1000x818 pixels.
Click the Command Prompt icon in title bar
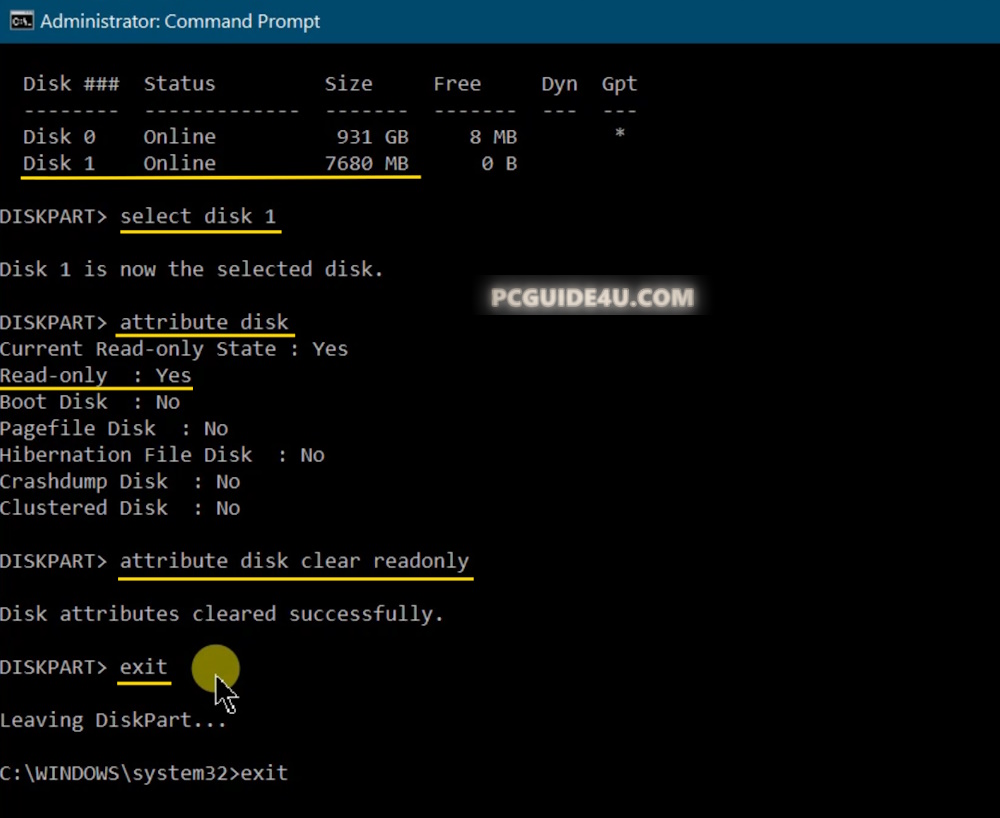click(x=21, y=22)
